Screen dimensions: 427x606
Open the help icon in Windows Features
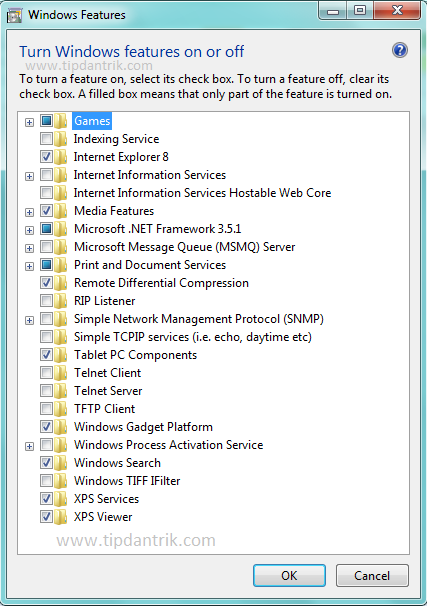point(400,50)
